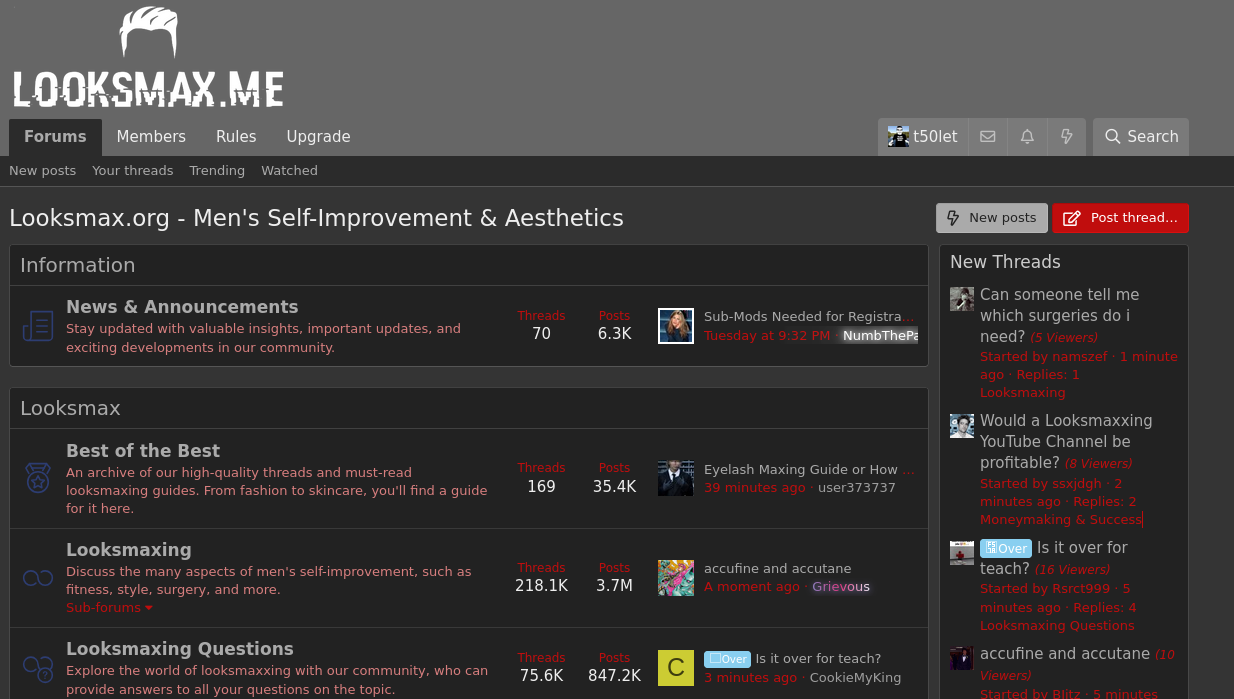Image resolution: width=1234 pixels, height=699 pixels.
Task: Open the Rules tab
Action: 236,137
